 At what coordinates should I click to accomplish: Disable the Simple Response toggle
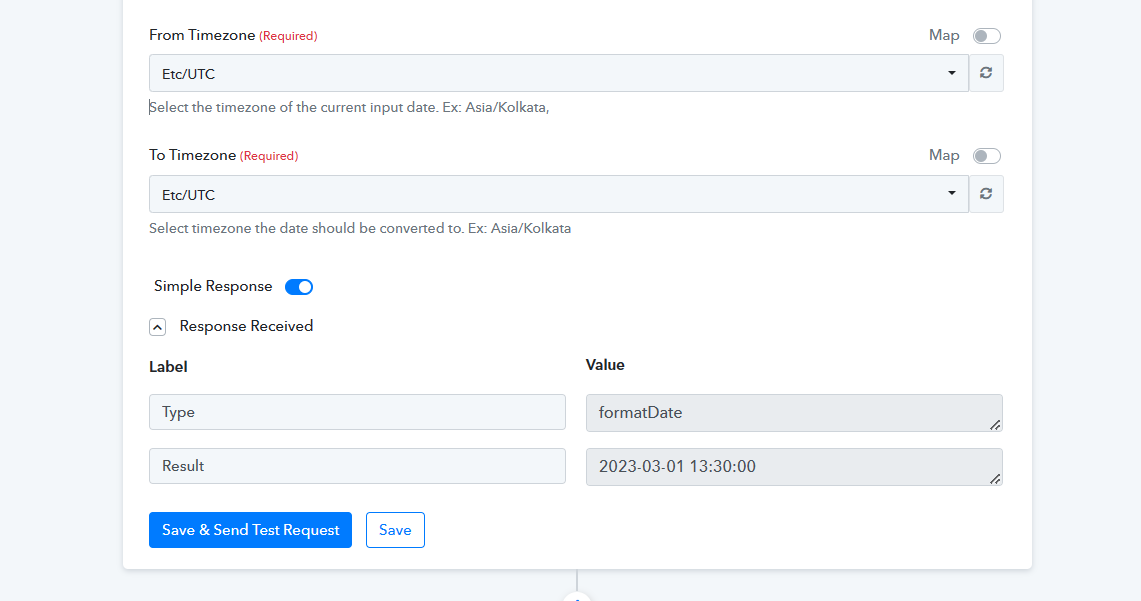coord(298,287)
